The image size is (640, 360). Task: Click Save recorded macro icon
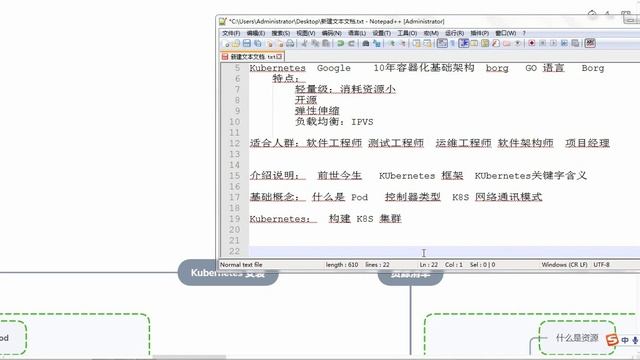[575, 43]
